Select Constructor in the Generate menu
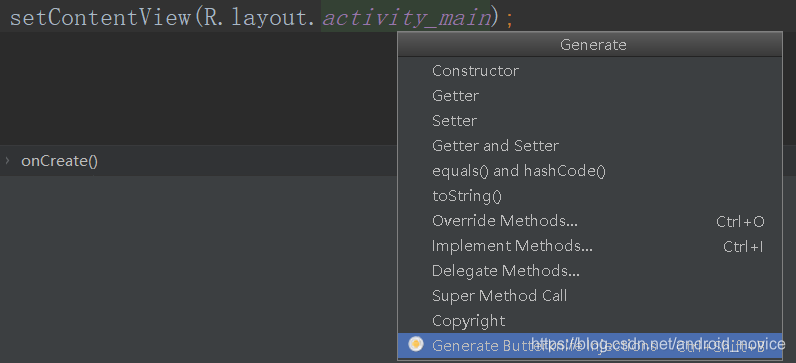This screenshot has height=363, width=796. [589, 71]
